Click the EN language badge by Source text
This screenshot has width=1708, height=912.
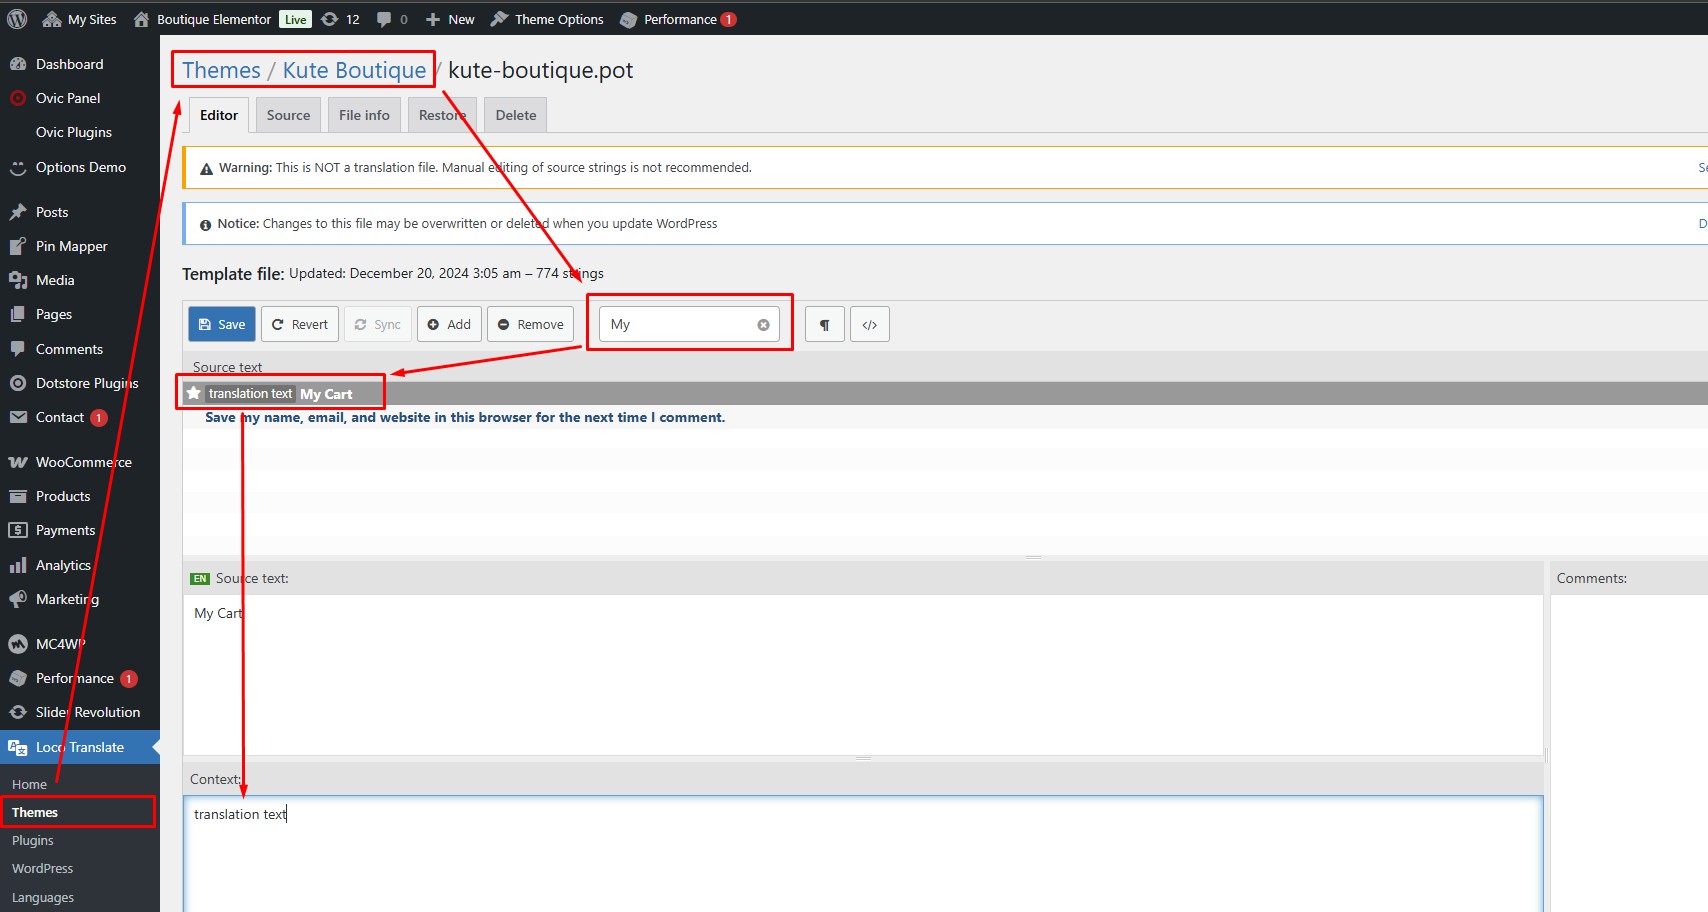coord(200,578)
